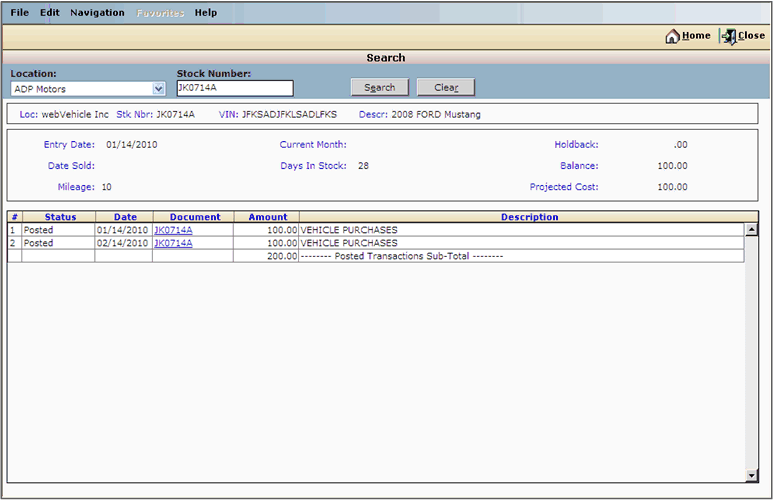Screen dimensions: 773x500
Task: Open the File menu
Action: (20, 12)
